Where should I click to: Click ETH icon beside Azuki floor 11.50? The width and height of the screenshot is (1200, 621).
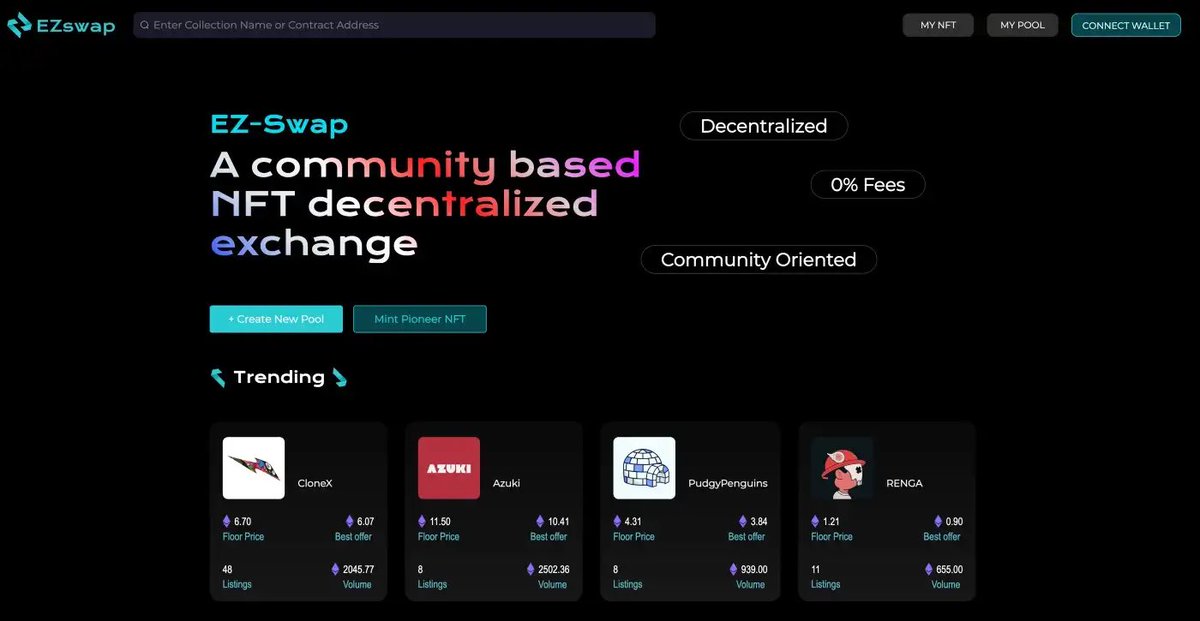[x=421, y=521]
